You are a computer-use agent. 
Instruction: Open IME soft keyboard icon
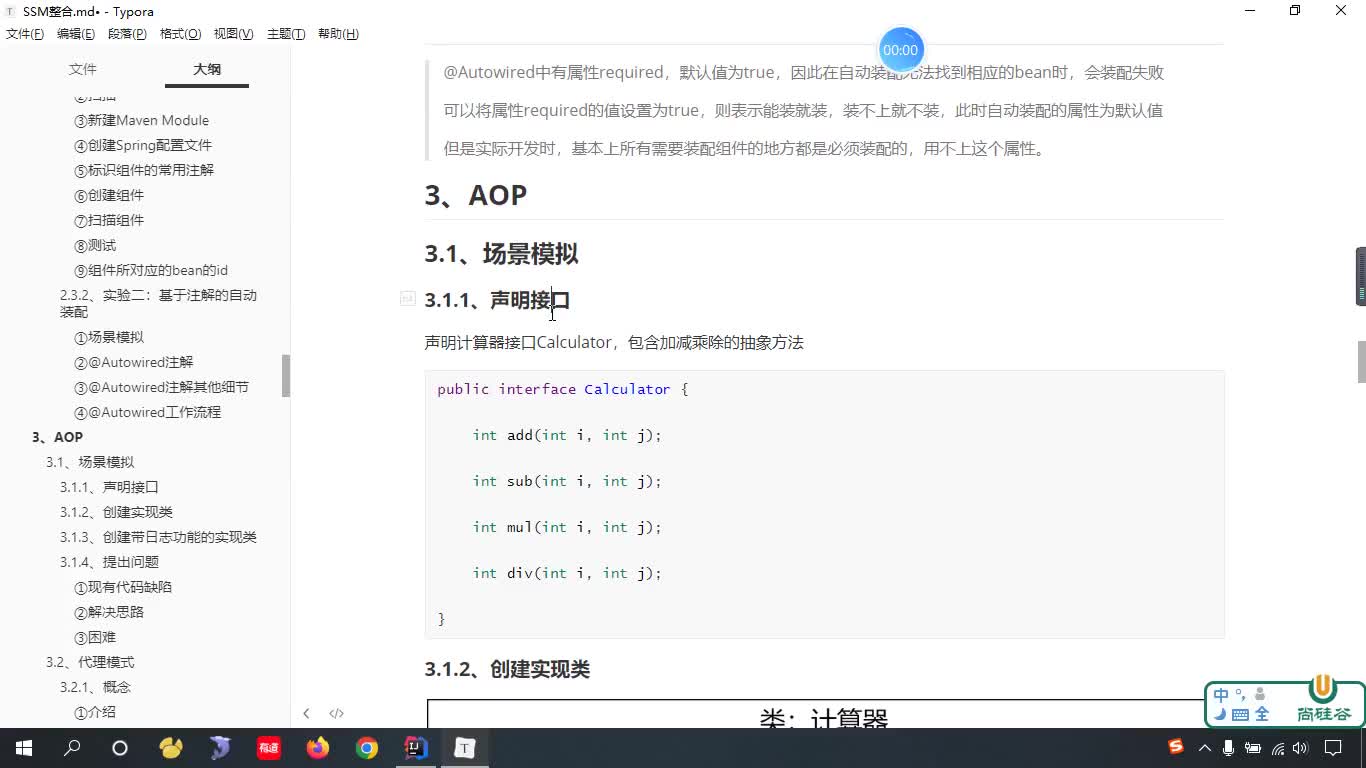[1241, 715]
